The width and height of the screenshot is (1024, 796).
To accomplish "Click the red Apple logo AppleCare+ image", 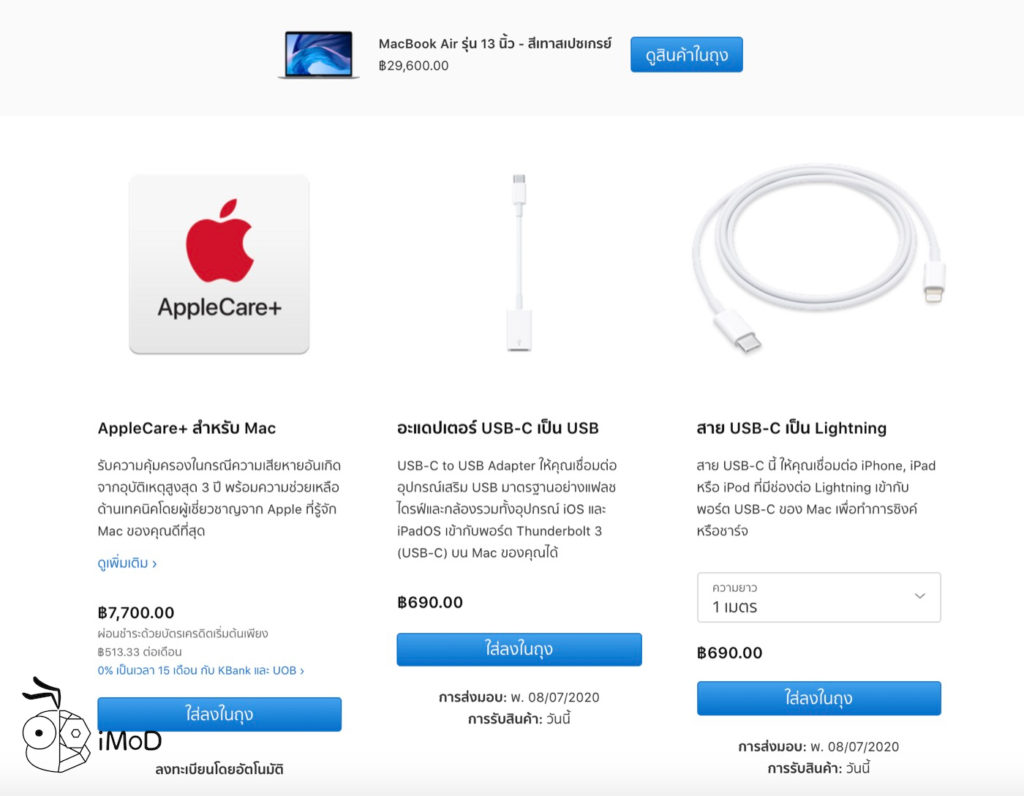I will [x=219, y=264].
